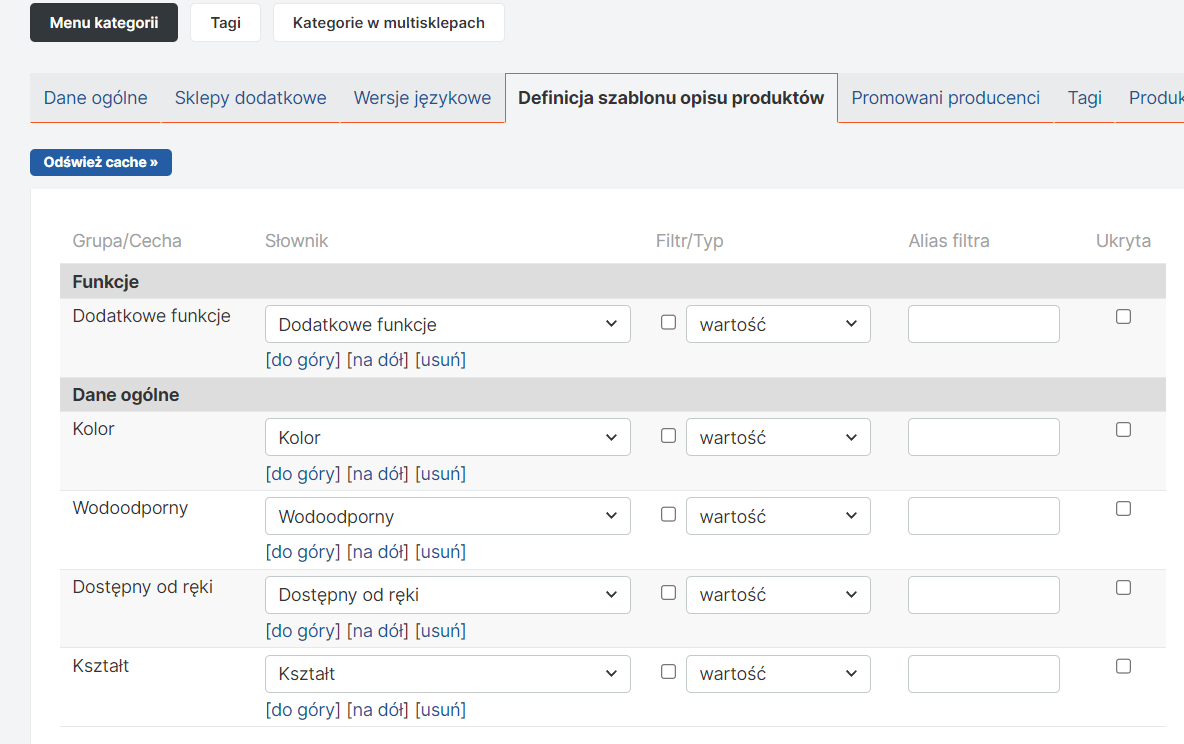Move Kształt down with na dół link
The image size is (1184, 744).
click(x=377, y=710)
